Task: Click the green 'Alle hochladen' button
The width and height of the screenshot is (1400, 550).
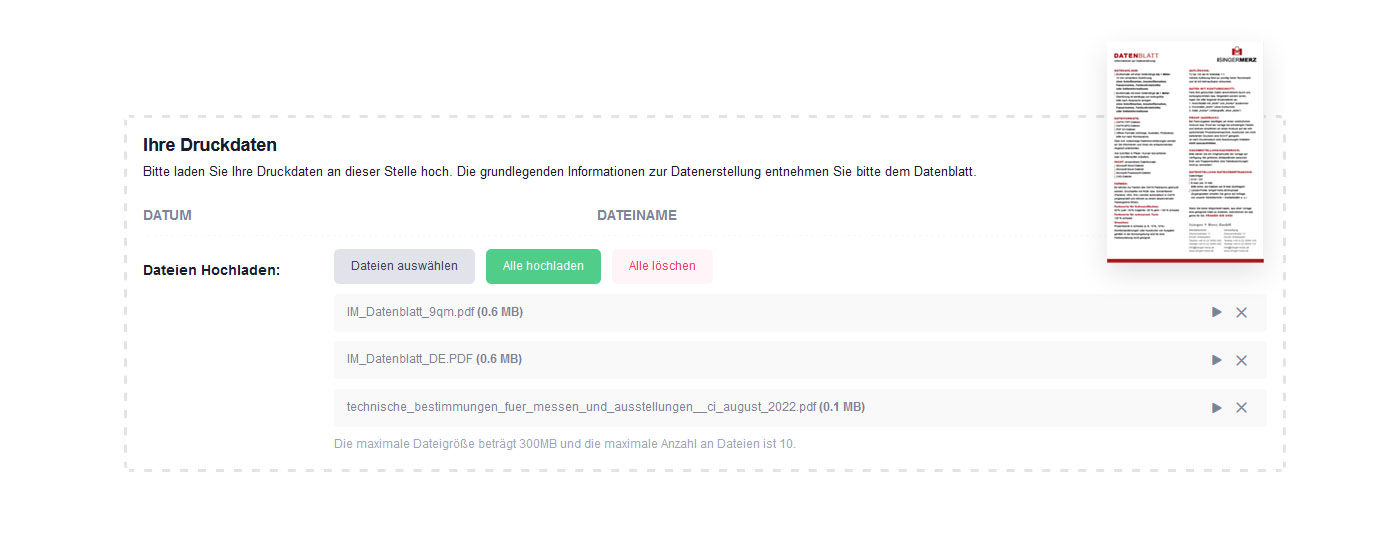Action: pos(543,266)
